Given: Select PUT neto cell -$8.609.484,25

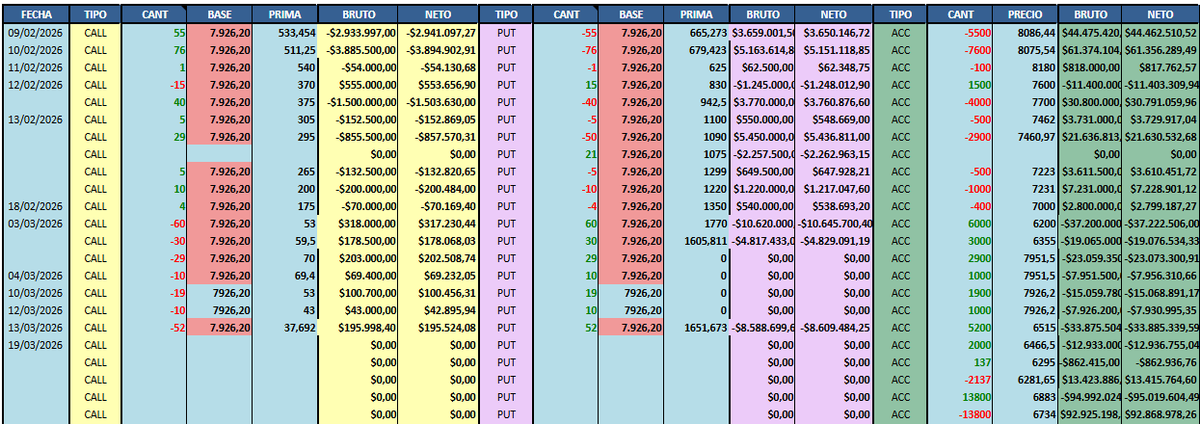Looking at the screenshot, I should (833, 327).
